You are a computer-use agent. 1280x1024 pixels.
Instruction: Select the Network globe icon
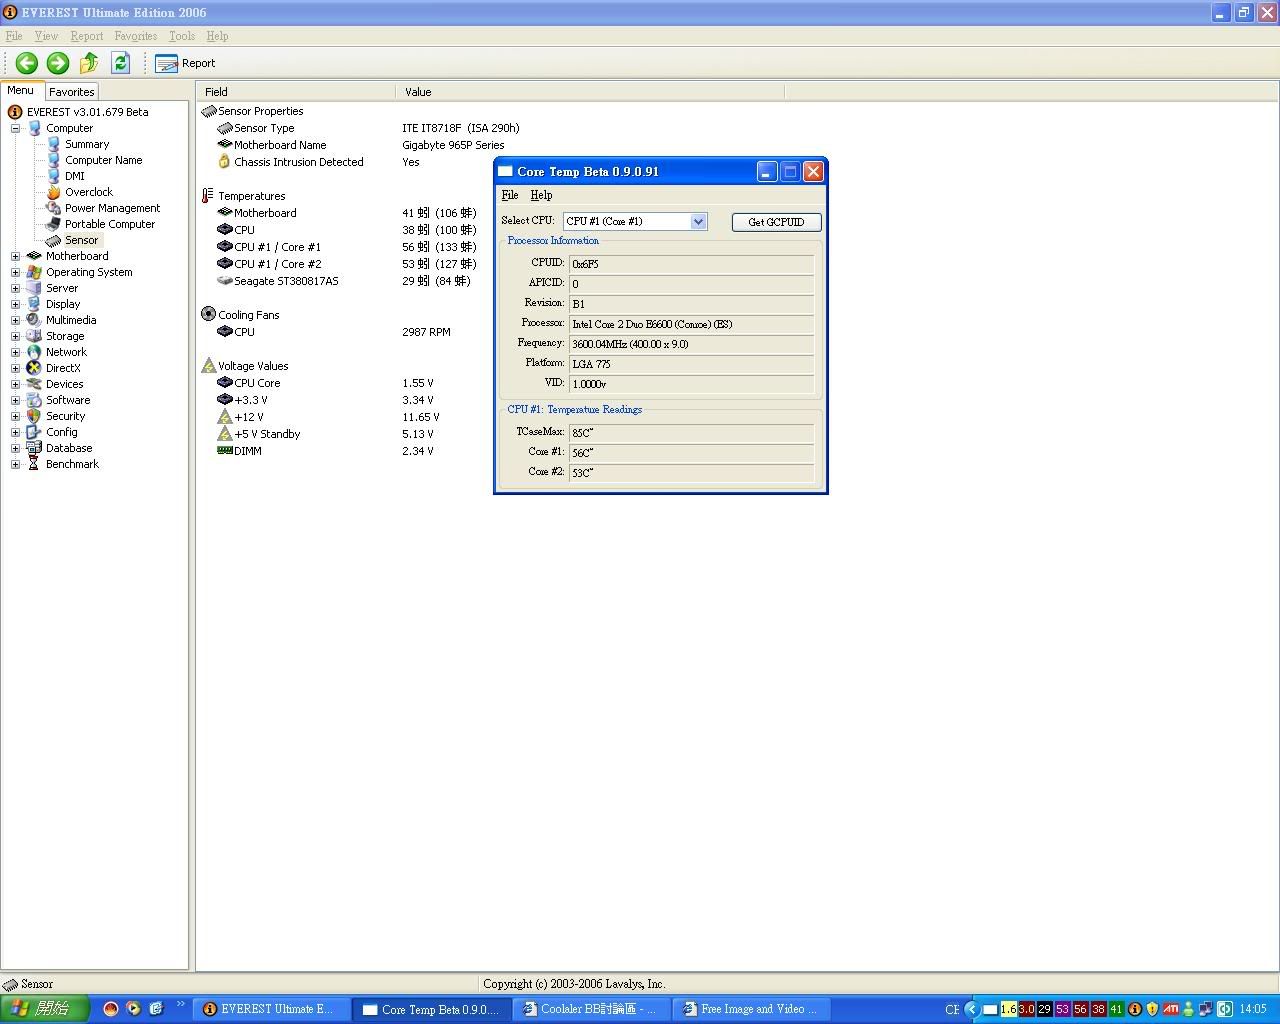coord(34,352)
